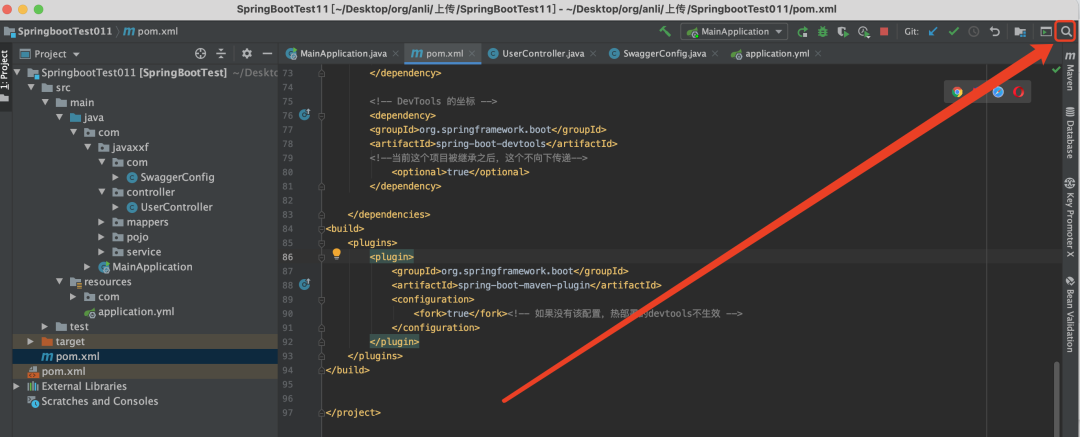Image resolution: width=1080 pixels, height=437 pixels.
Task: Run with Coverage using shield icon
Action: 843,32
